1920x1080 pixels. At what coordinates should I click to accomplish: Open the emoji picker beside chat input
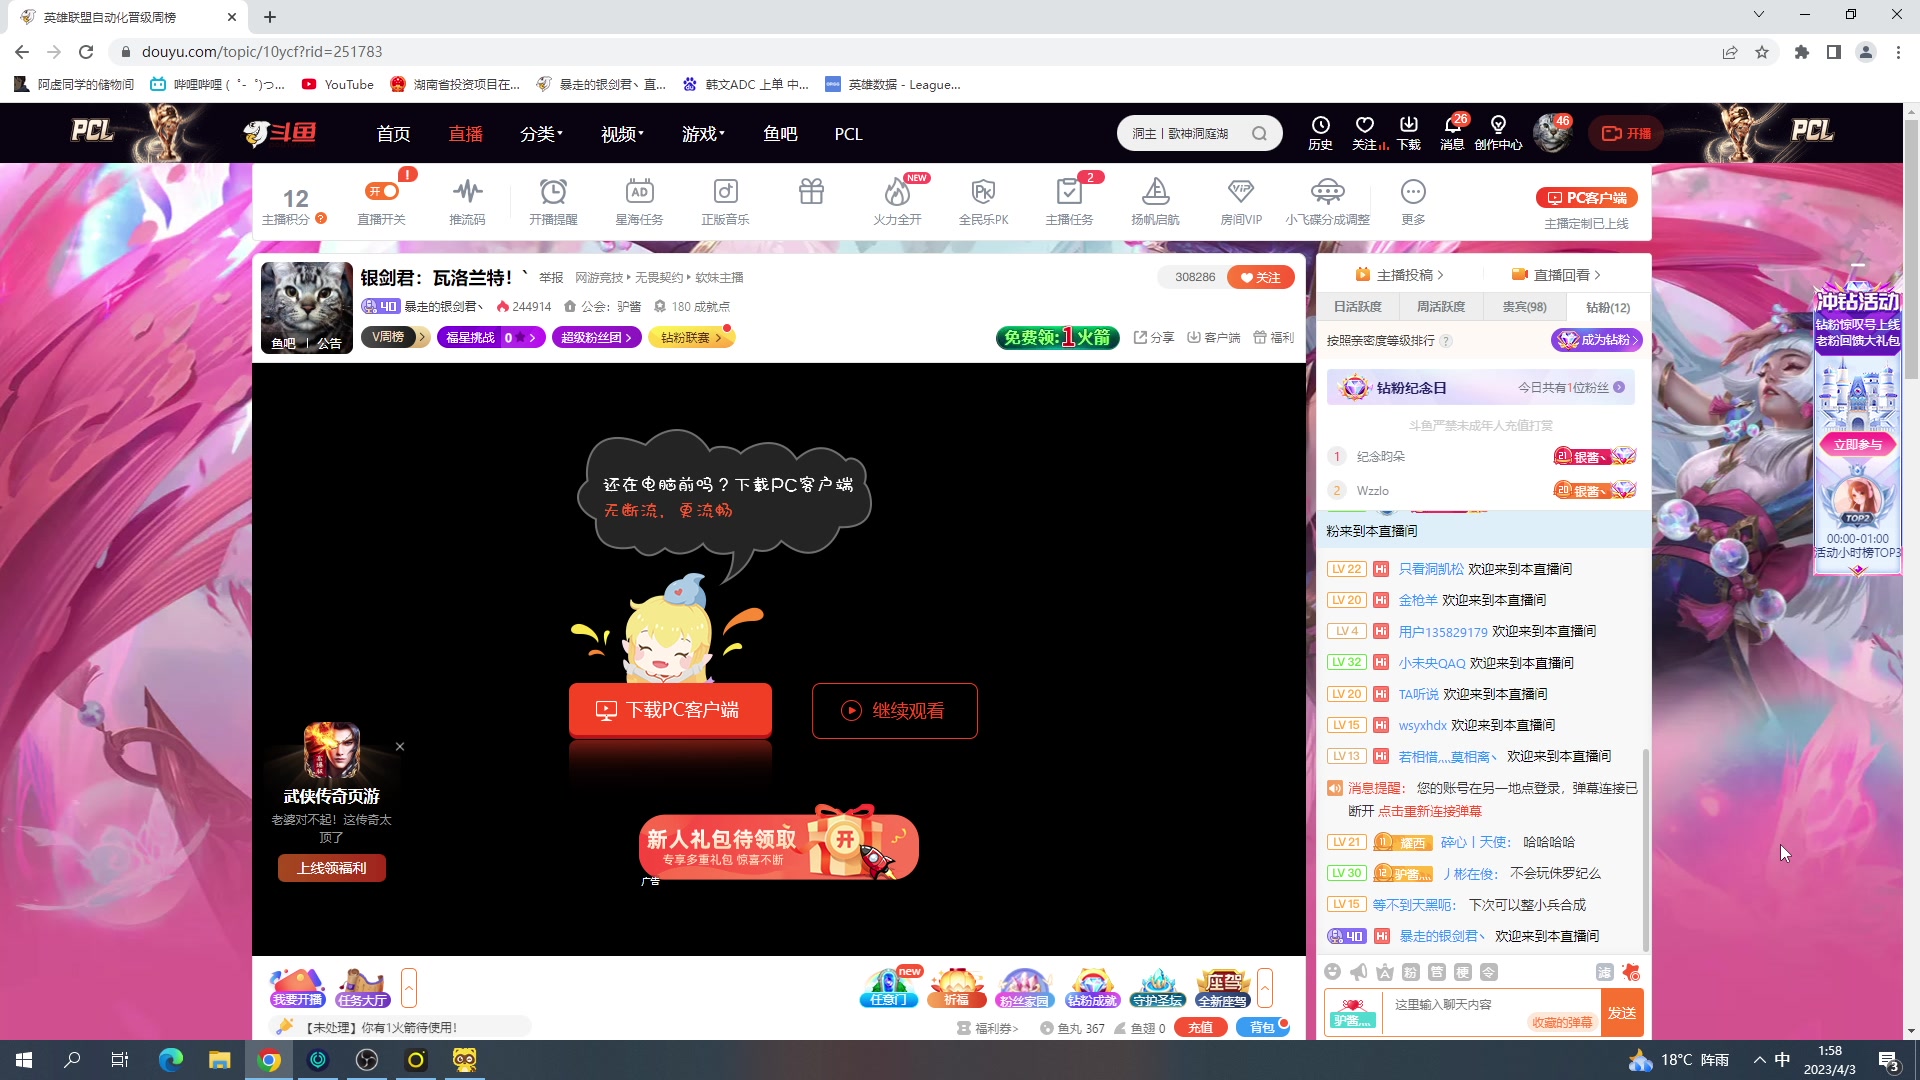(1333, 971)
